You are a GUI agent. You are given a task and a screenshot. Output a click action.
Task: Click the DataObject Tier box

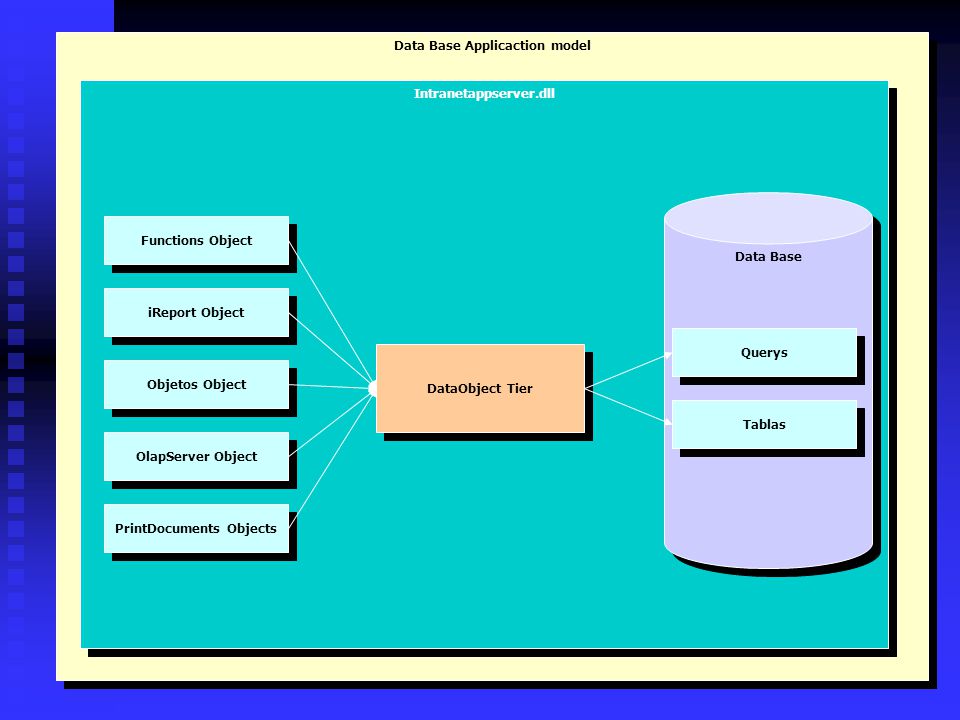(x=480, y=388)
